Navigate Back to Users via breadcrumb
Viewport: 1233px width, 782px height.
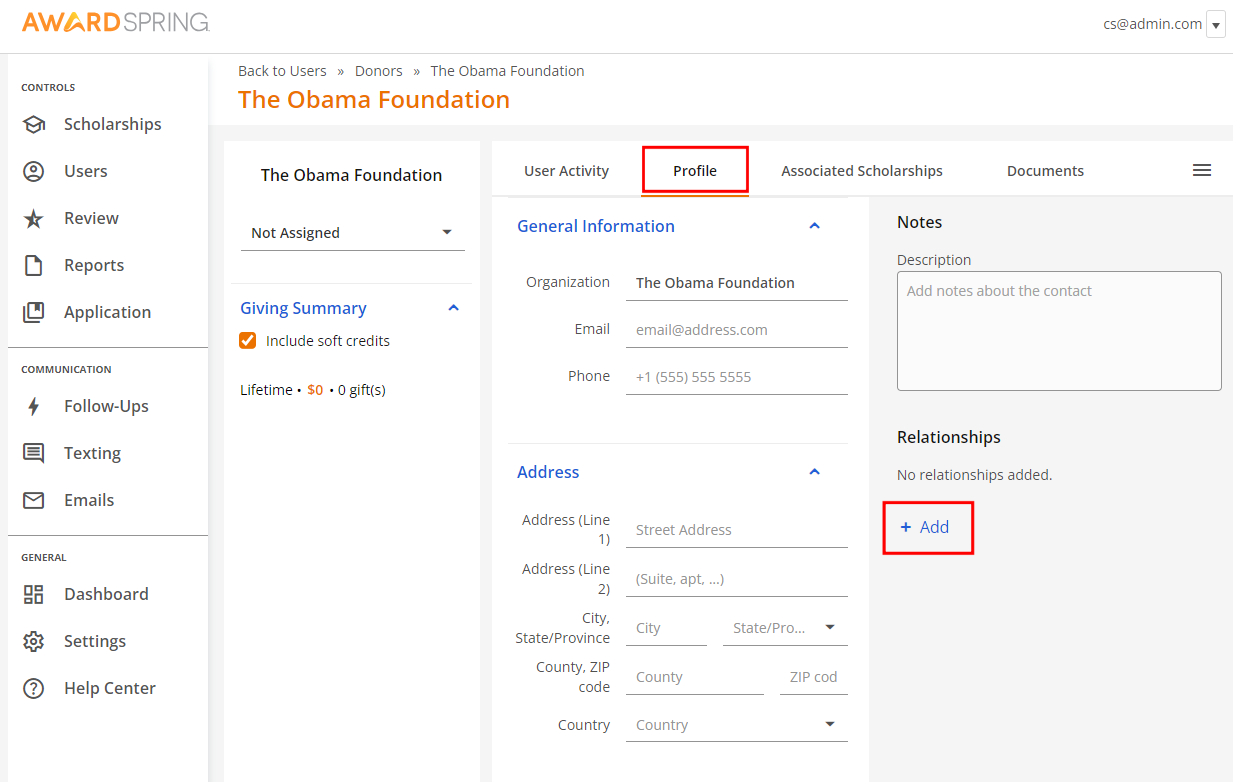pyautogui.click(x=282, y=70)
